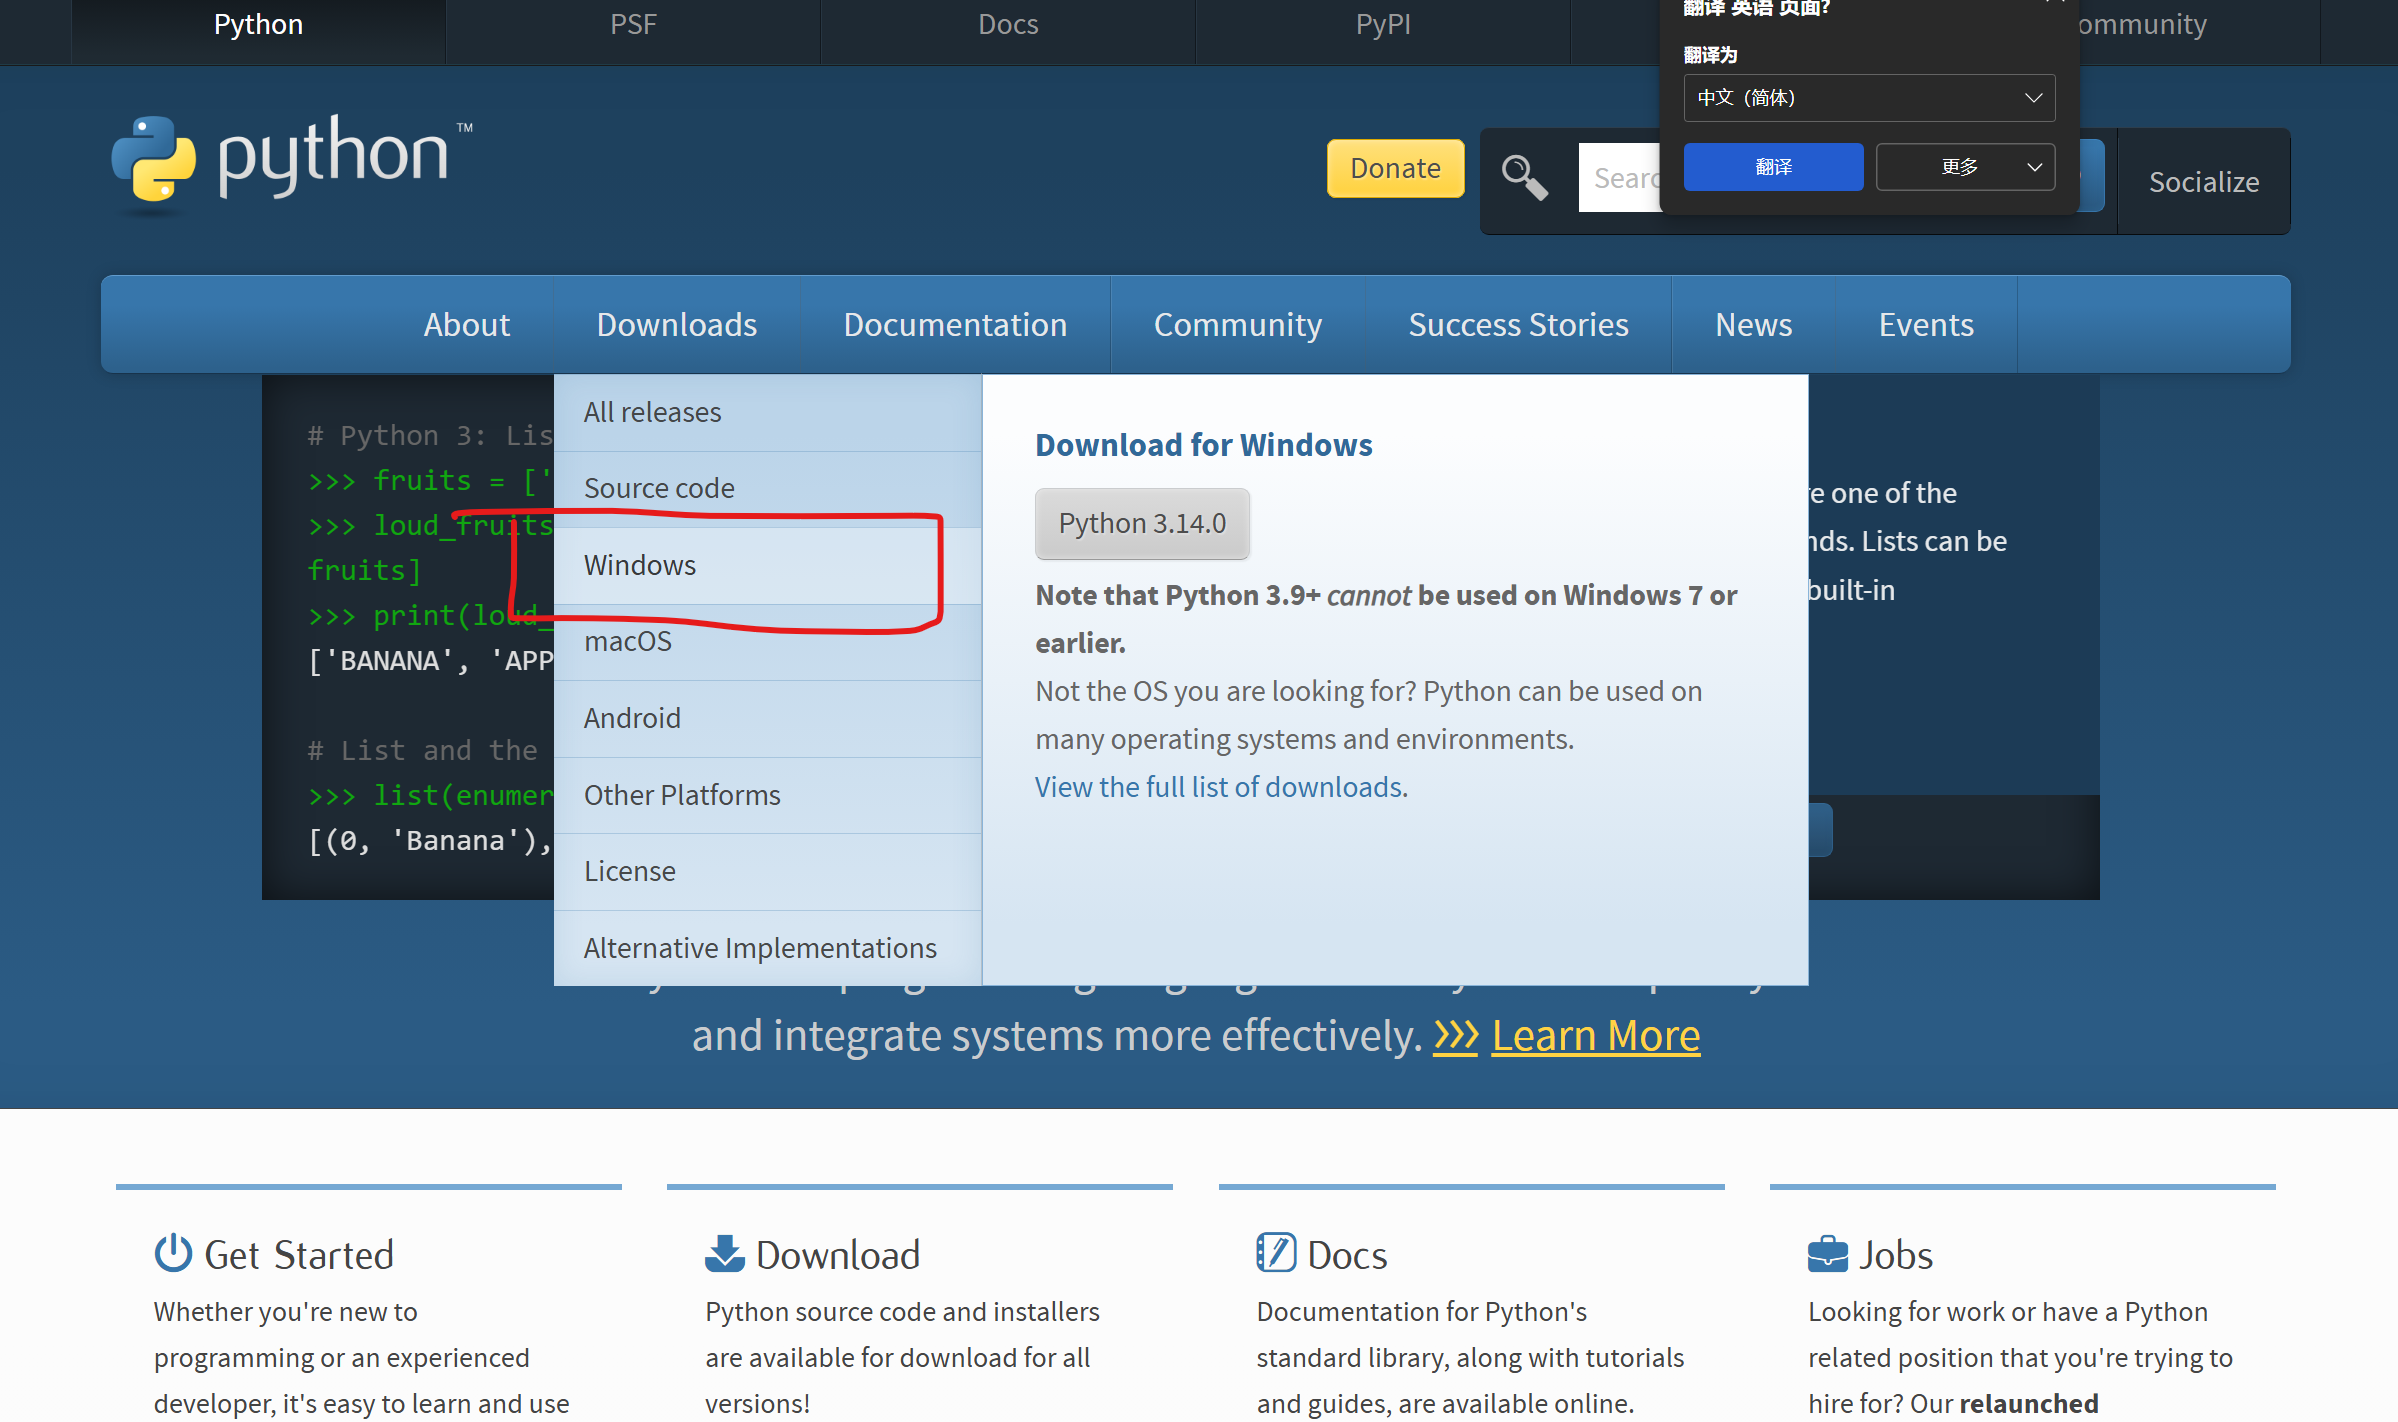
Task: Select Windows in Downloads submenu
Action: point(640,565)
